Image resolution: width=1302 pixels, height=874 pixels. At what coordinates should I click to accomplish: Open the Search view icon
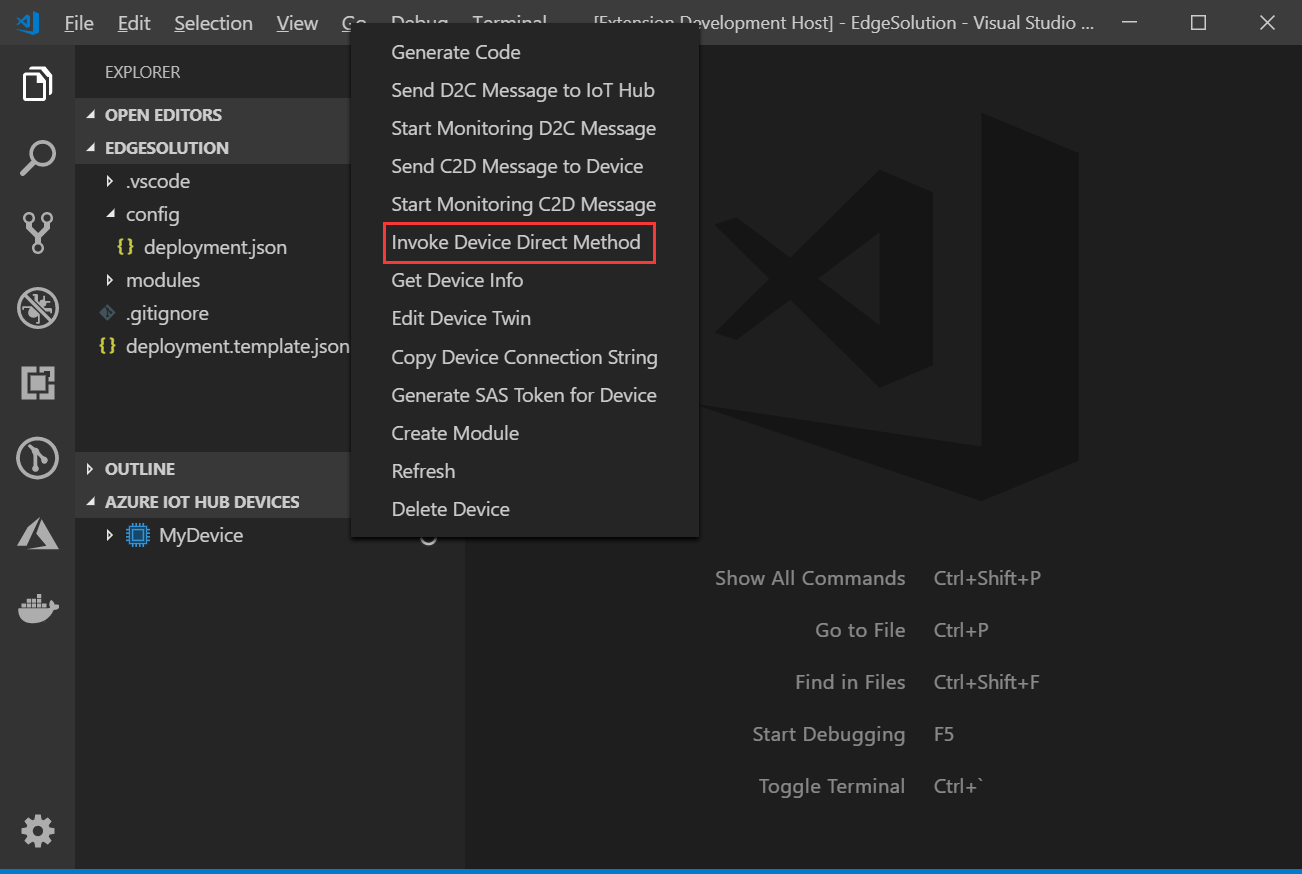point(37,158)
